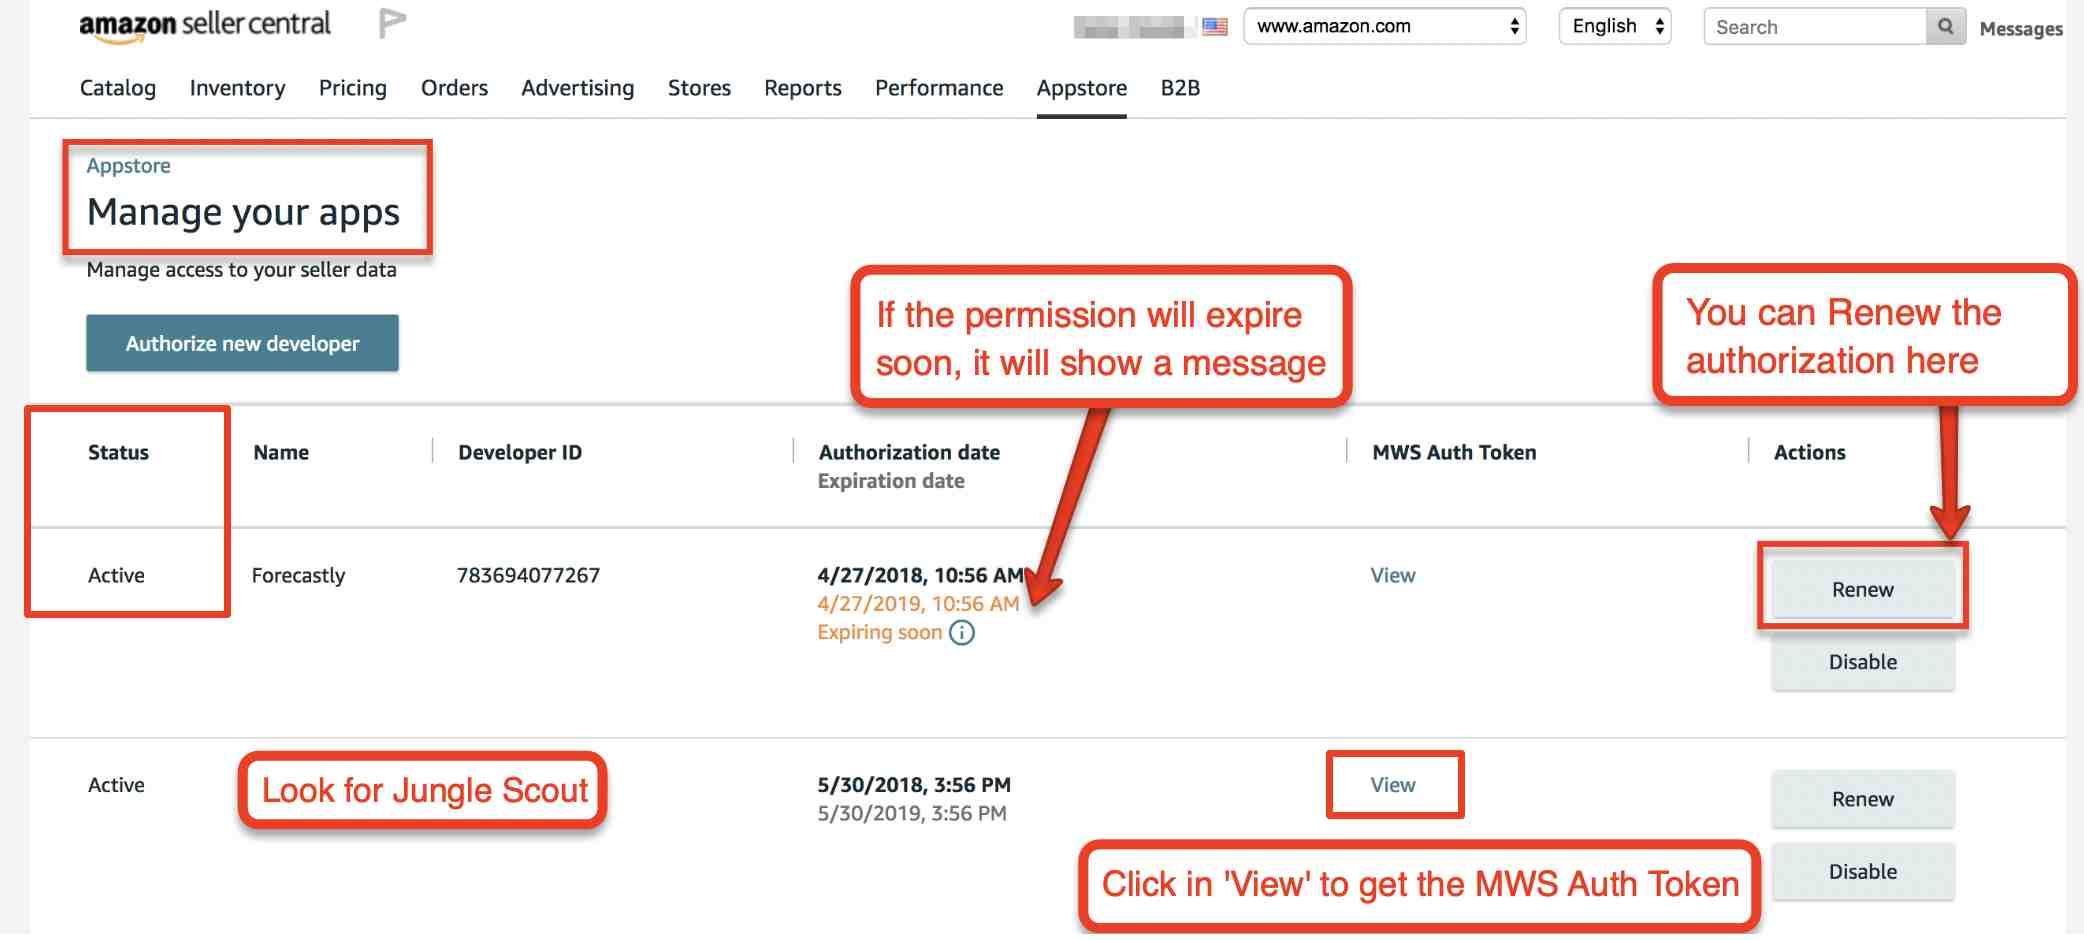Screen dimensions: 2084x940
Task: Click the Name column header
Action: [281, 453]
